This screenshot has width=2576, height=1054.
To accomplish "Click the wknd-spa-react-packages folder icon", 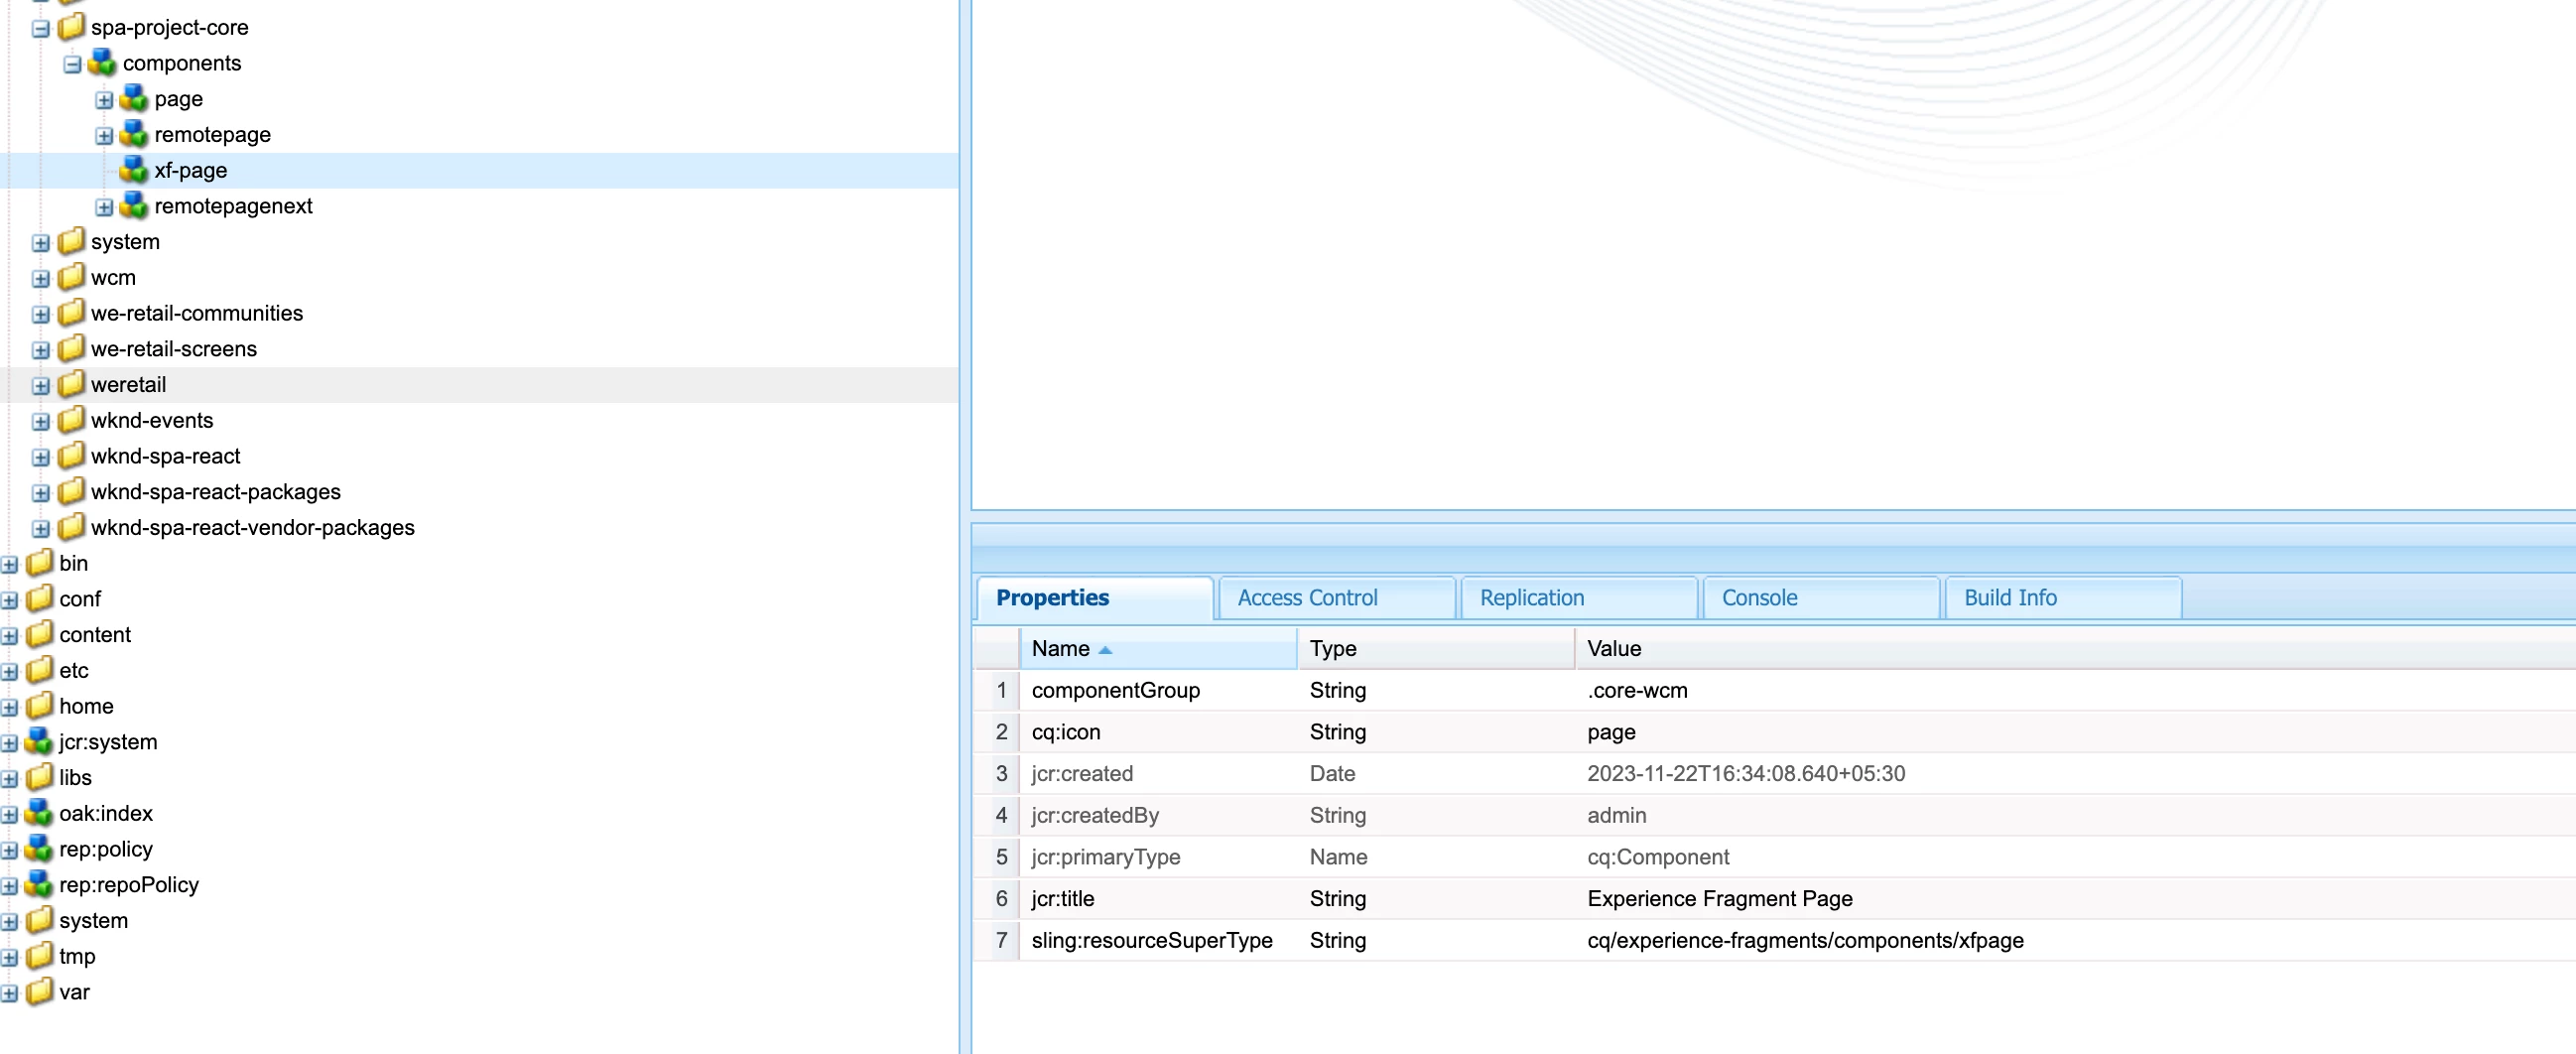I will tap(71, 492).
